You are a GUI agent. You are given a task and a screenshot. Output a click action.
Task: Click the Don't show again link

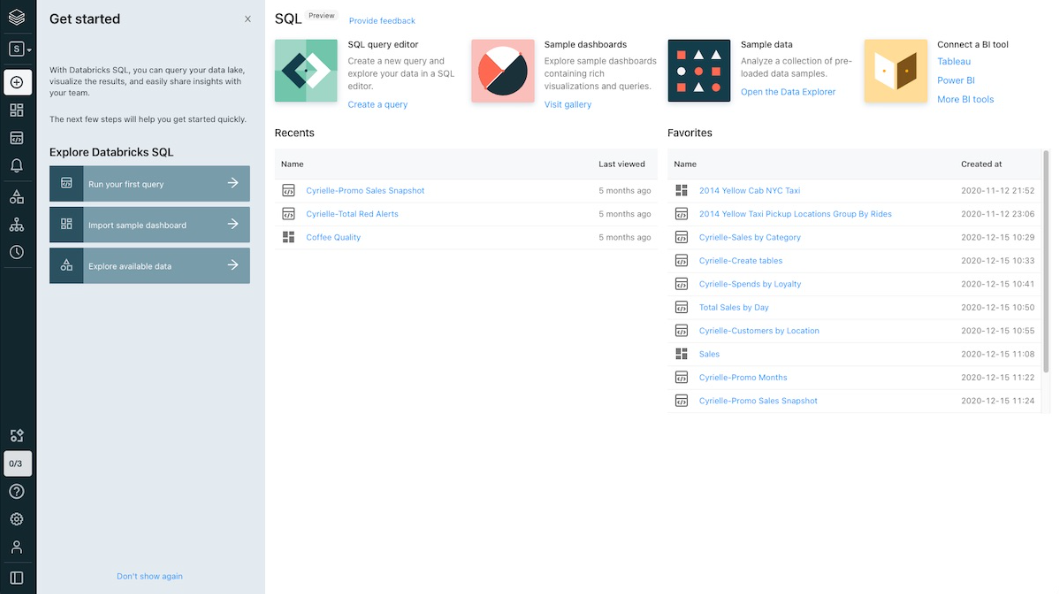(149, 576)
